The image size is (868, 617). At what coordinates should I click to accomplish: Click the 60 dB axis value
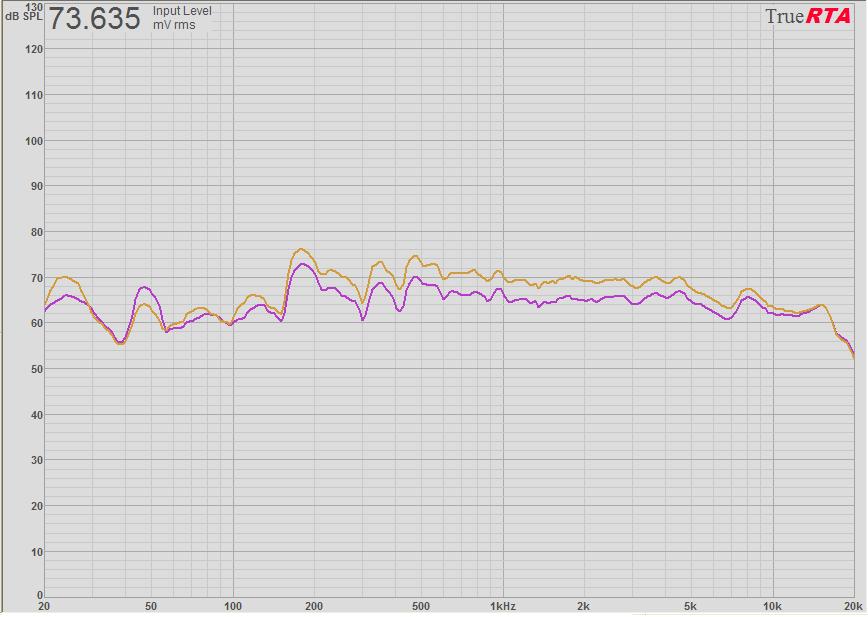tap(36, 323)
